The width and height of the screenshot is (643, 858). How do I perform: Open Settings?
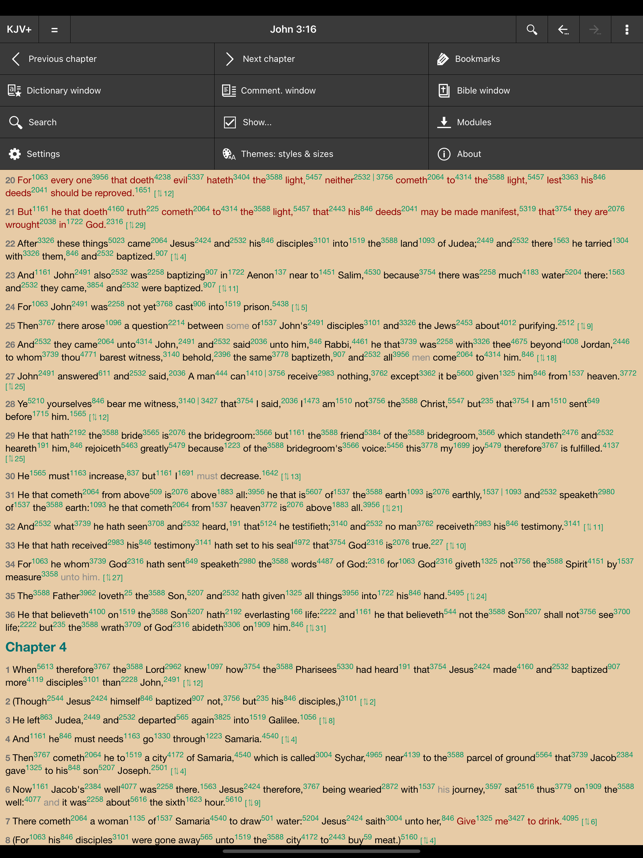point(107,154)
